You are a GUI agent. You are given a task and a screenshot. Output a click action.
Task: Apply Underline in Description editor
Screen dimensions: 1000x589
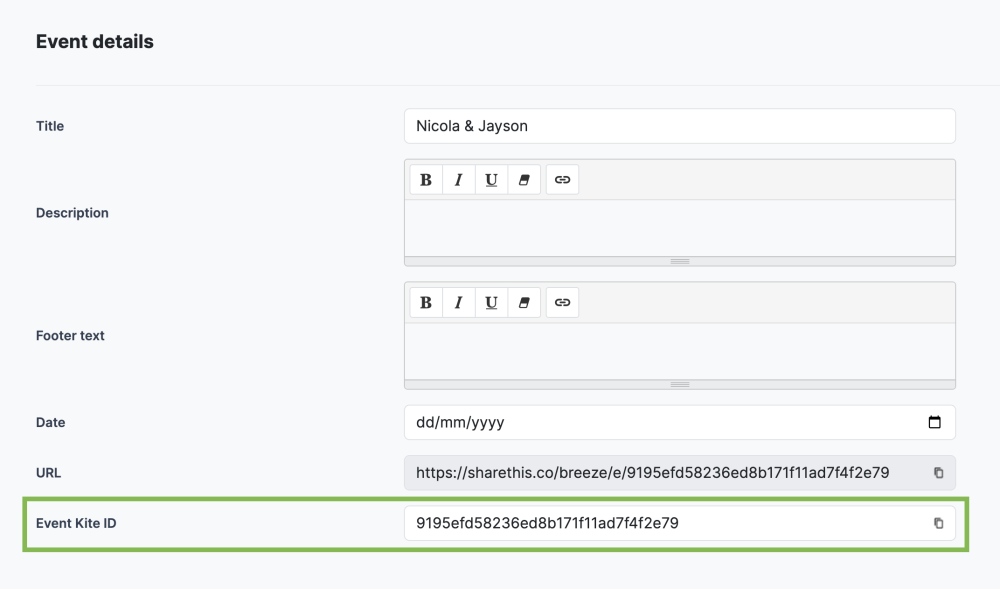pos(491,180)
